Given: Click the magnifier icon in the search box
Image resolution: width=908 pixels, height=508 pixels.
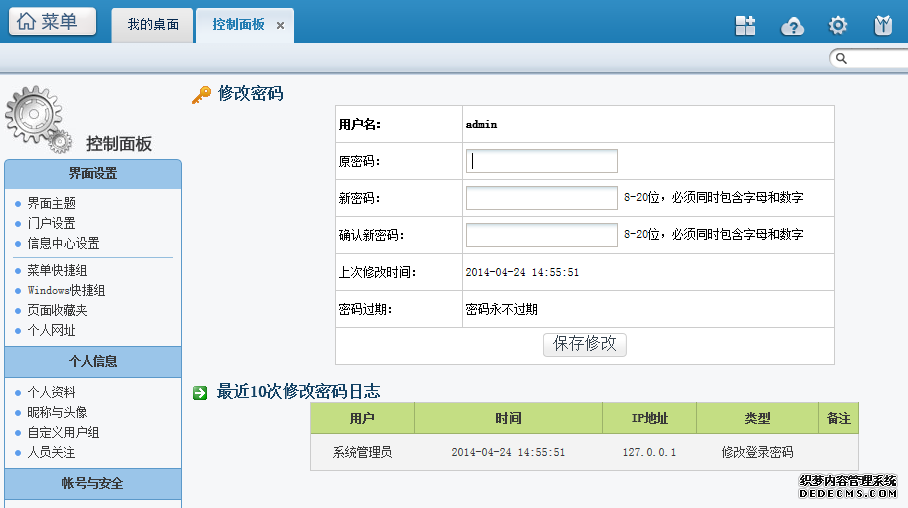Looking at the screenshot, I should click(x=841, y=59).
